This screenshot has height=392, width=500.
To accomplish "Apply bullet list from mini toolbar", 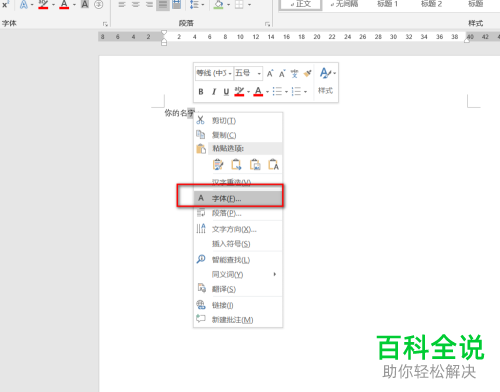I will pyautogui.click(x=277, y=91).
